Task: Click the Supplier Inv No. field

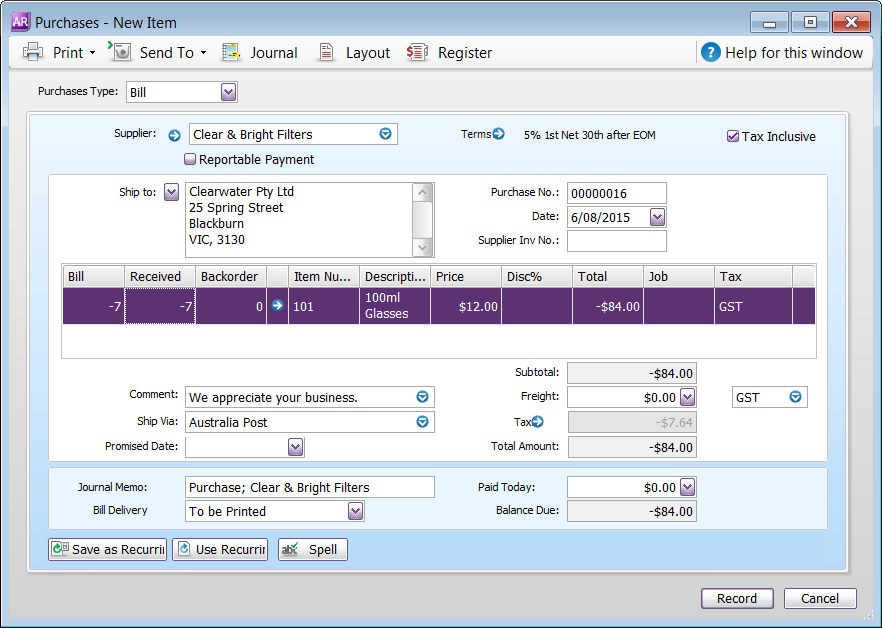Action: click(616, 241)
